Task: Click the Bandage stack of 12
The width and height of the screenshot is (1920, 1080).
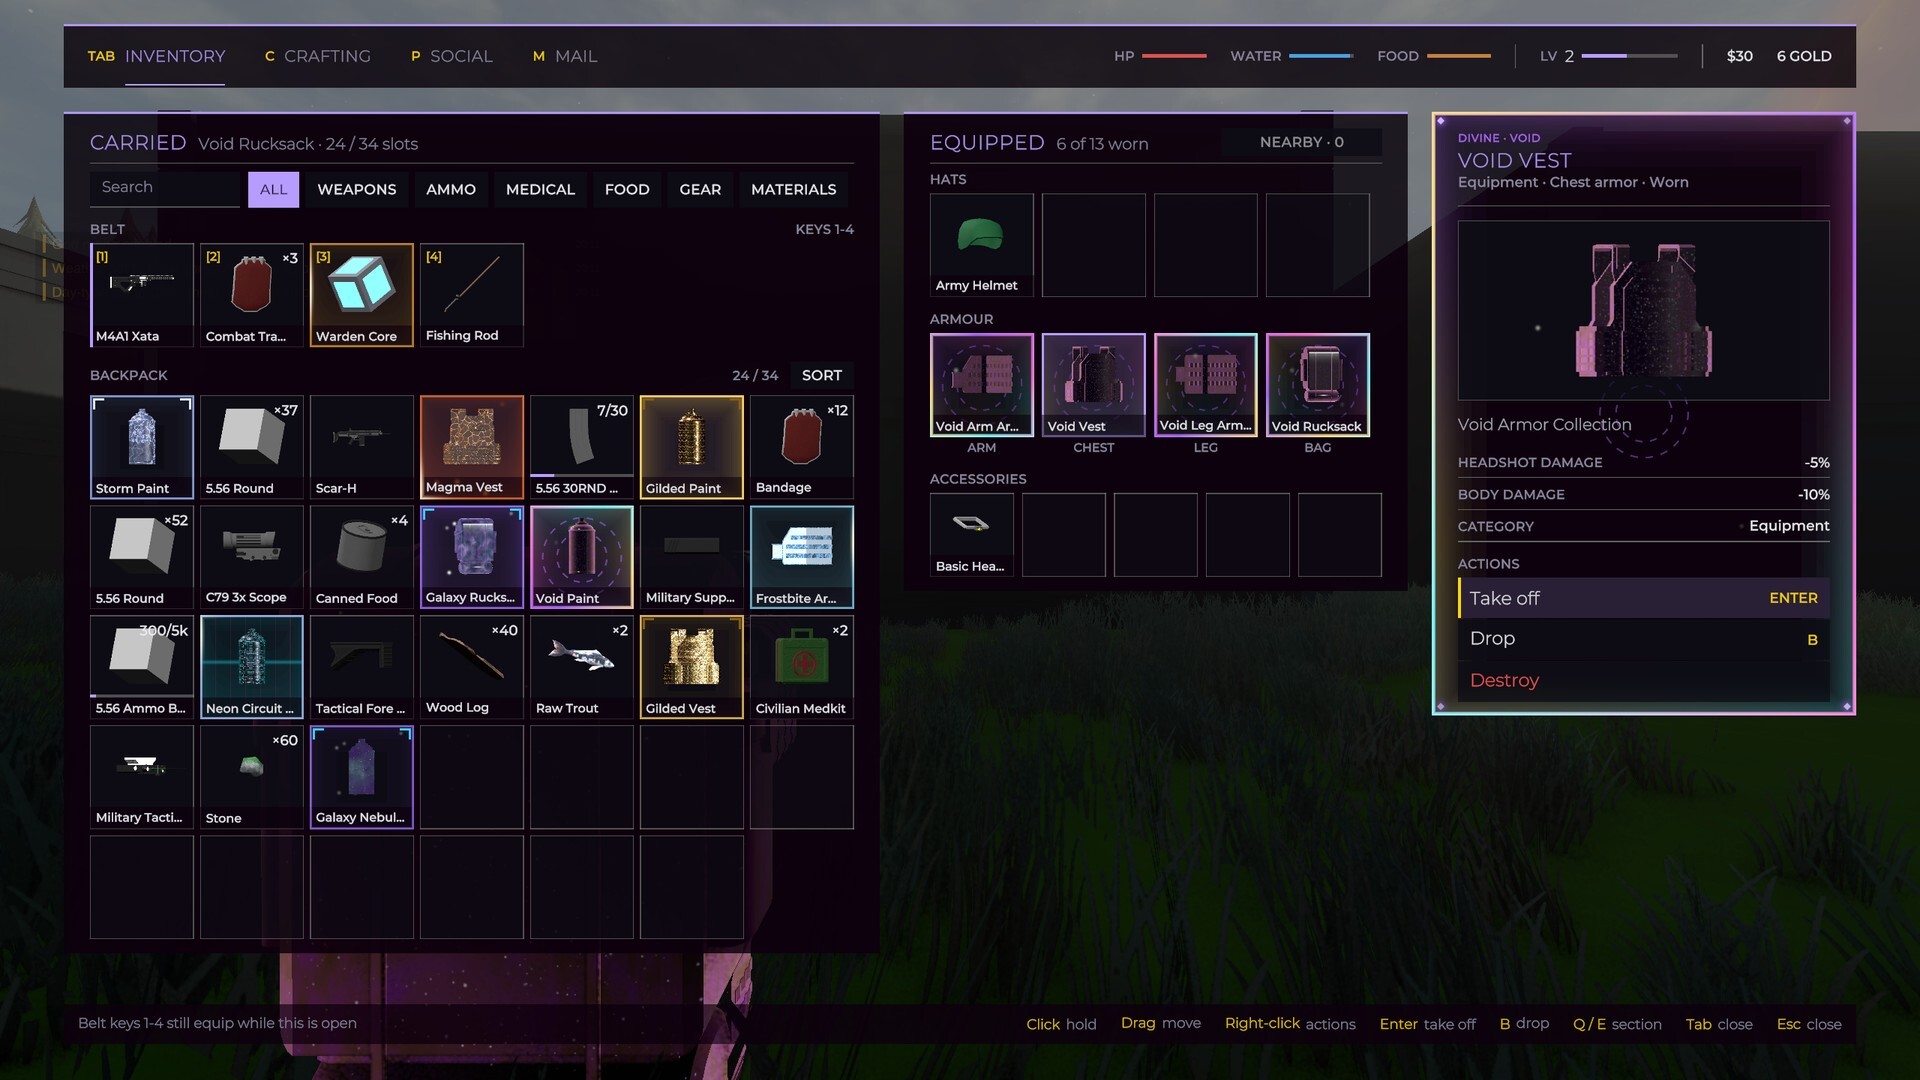Action: click(802, 447)
